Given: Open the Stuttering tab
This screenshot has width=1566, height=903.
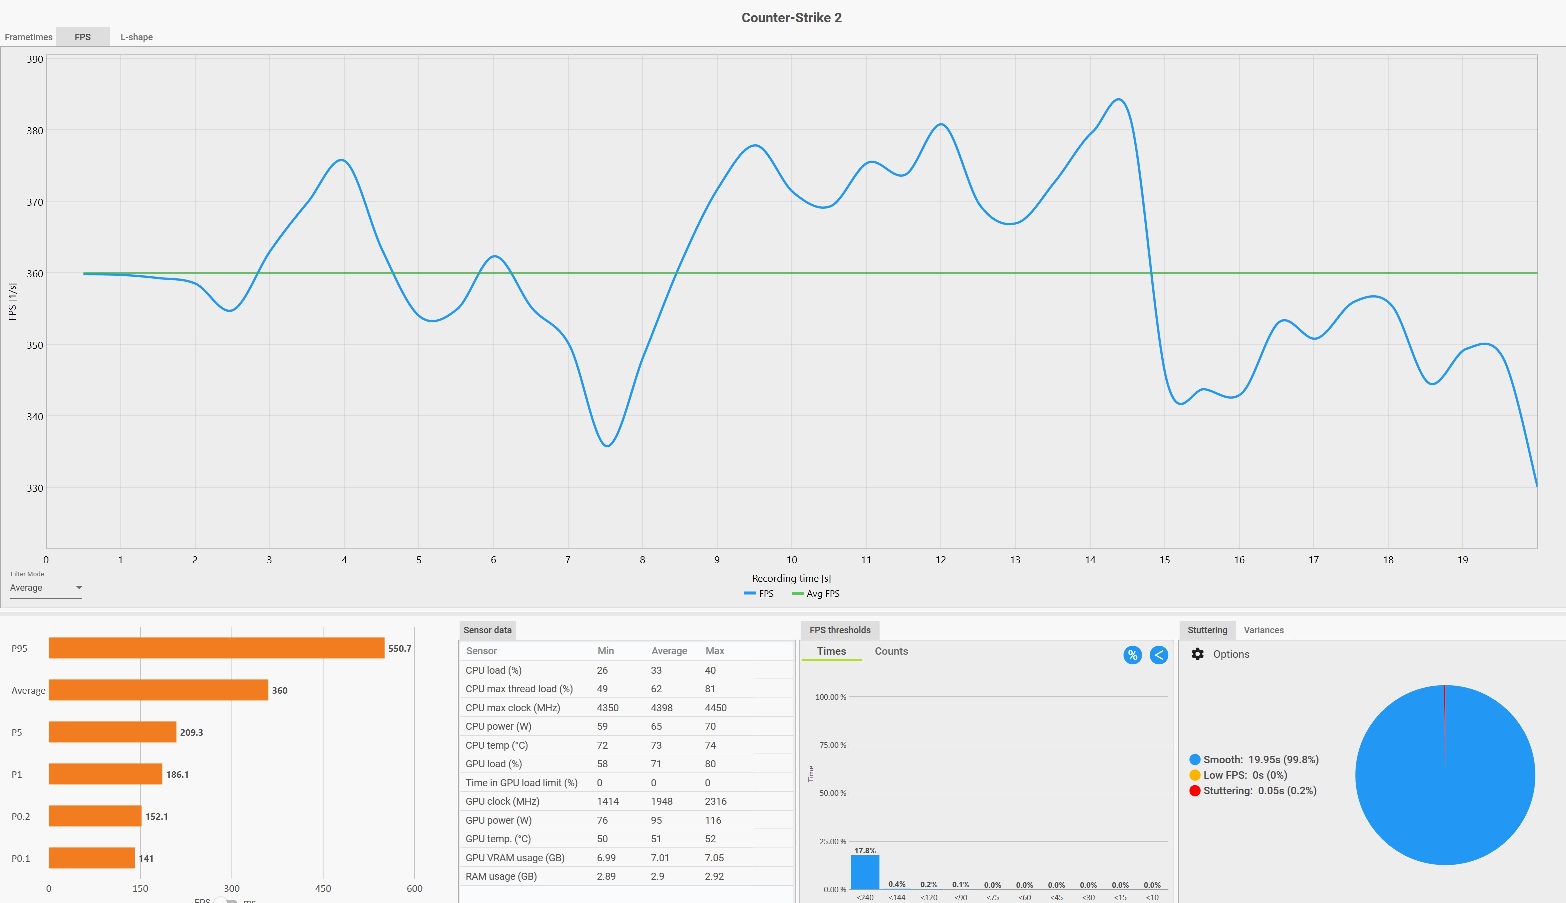Looking at the screenshot, I should pyautogui.click(x=1207, y=630).
